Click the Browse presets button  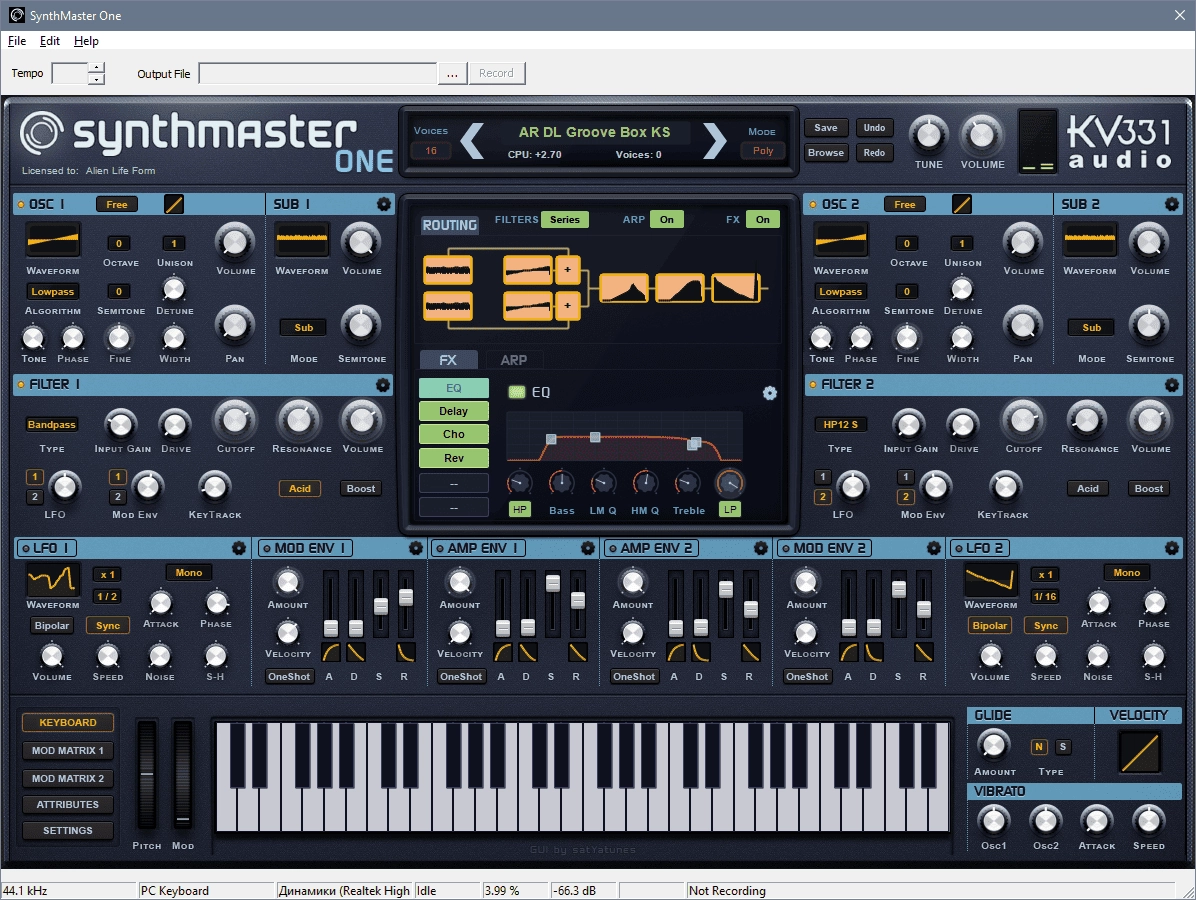click(x=825, y=153)
